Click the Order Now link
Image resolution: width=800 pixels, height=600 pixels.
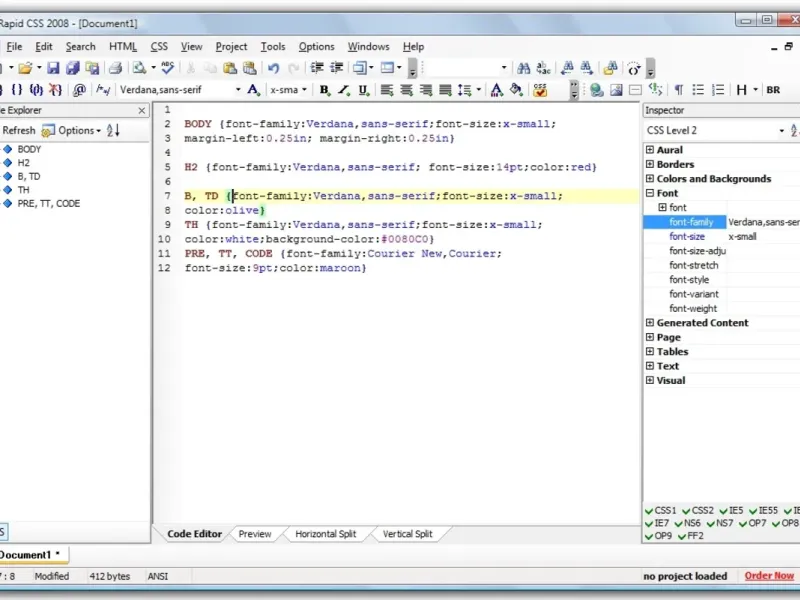[x=769, y=576]
